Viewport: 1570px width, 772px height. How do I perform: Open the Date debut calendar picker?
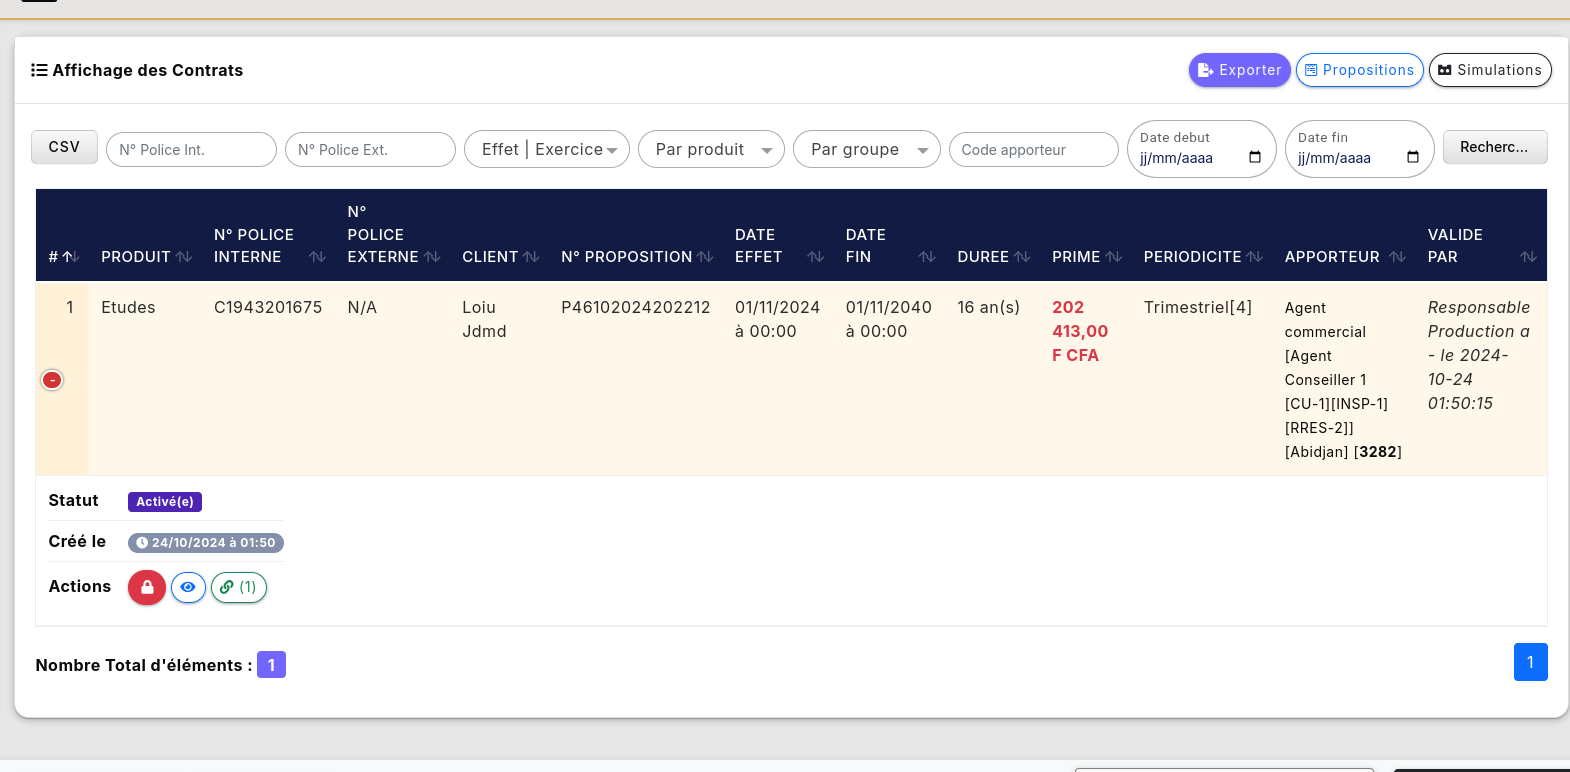pyautogui.click(x=1255, y=158)
